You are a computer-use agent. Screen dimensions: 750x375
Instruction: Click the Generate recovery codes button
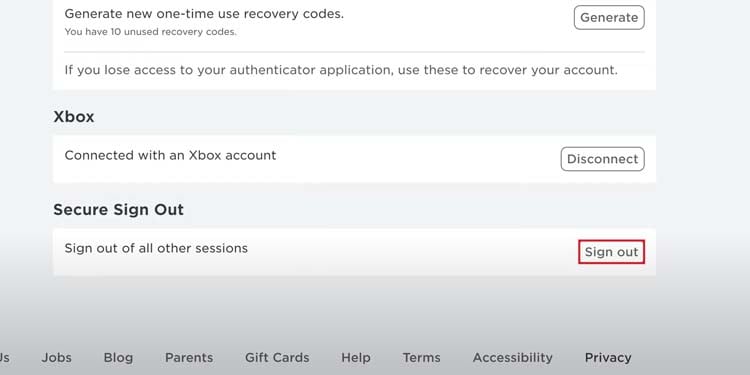609,18
